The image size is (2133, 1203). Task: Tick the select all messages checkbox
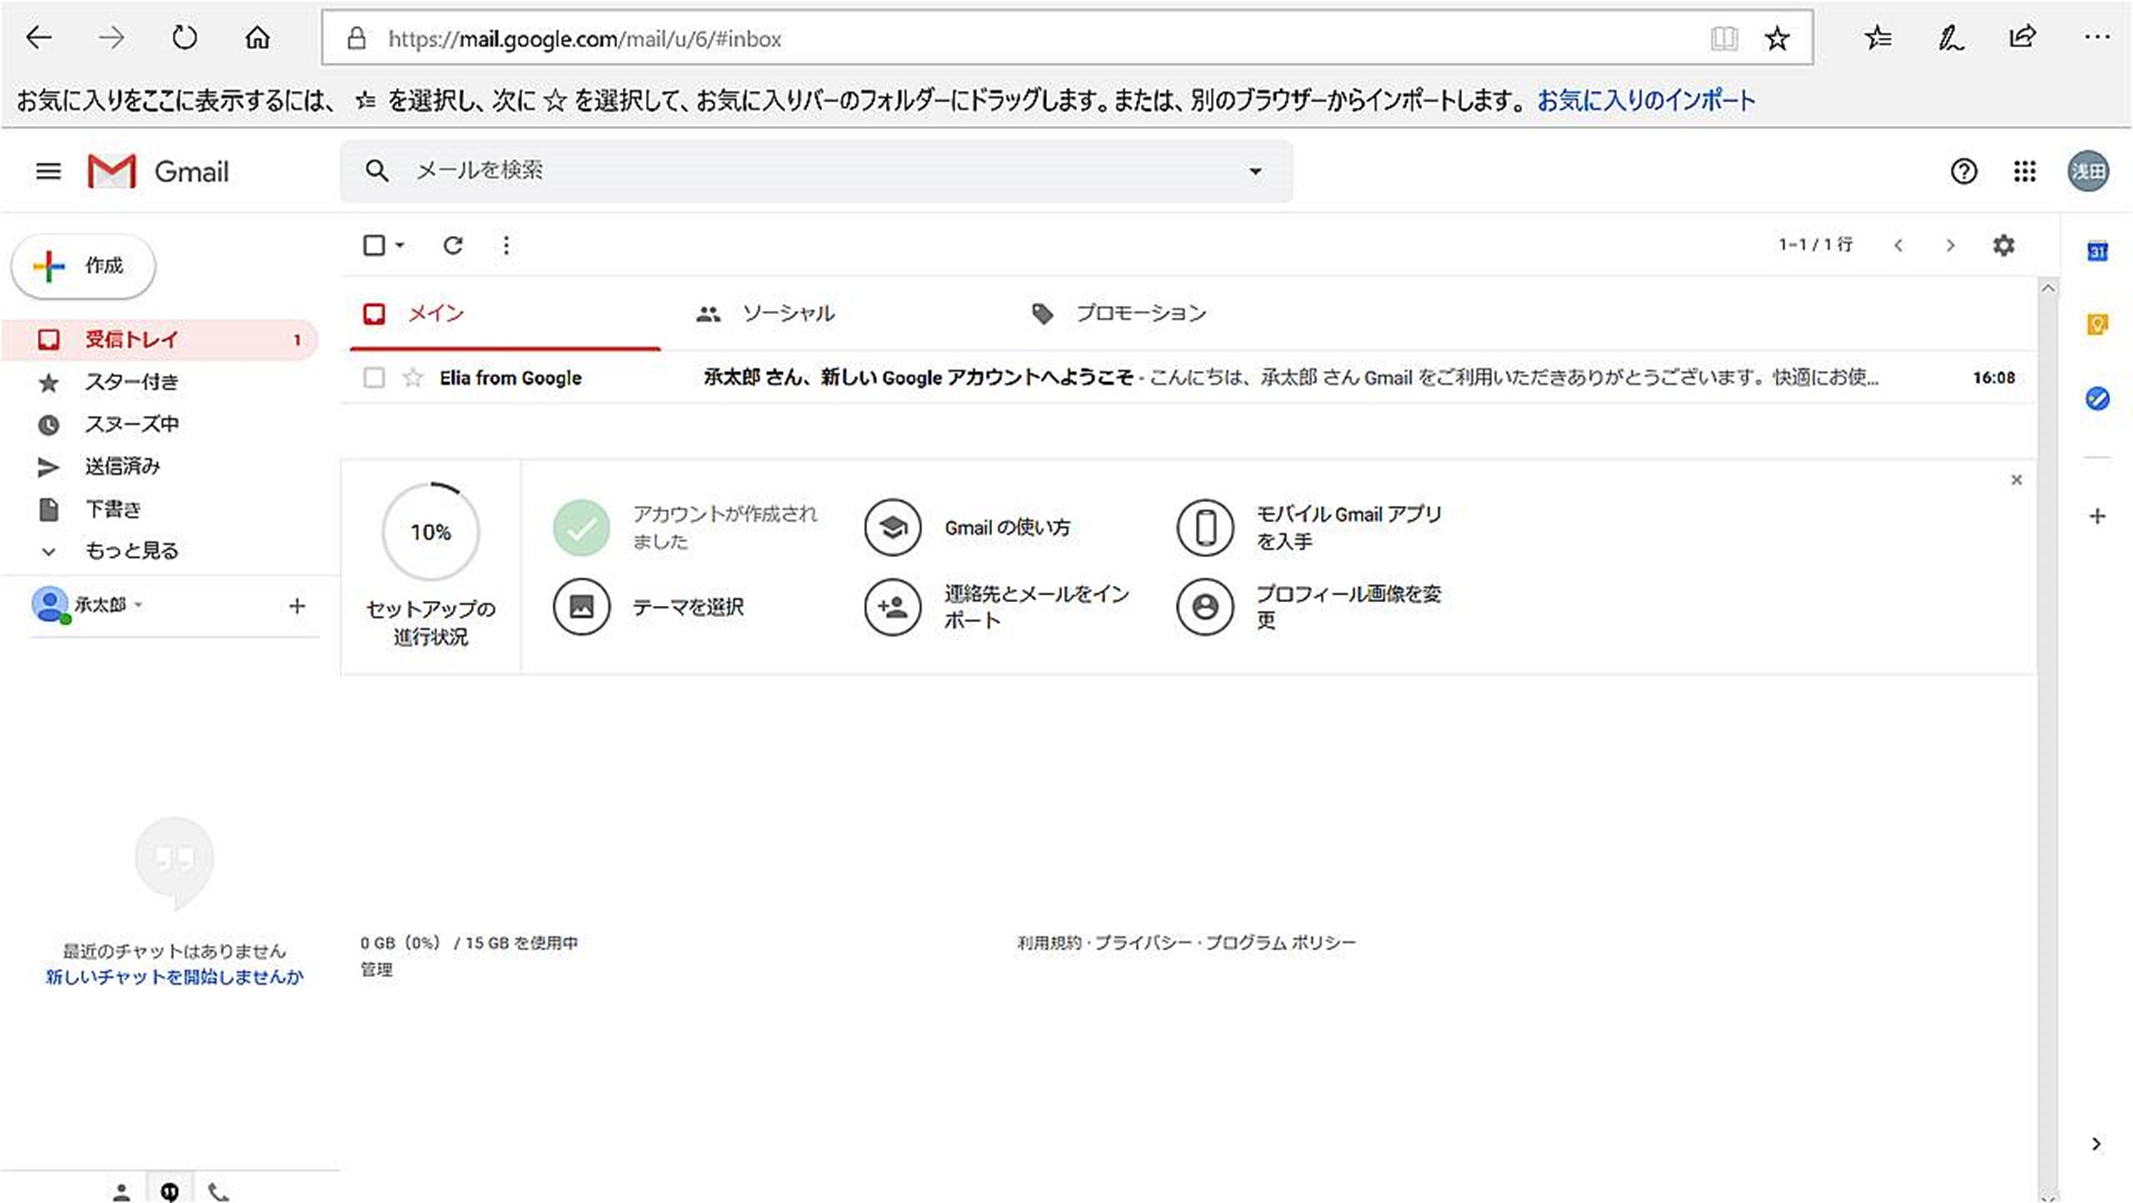(374, 245)
